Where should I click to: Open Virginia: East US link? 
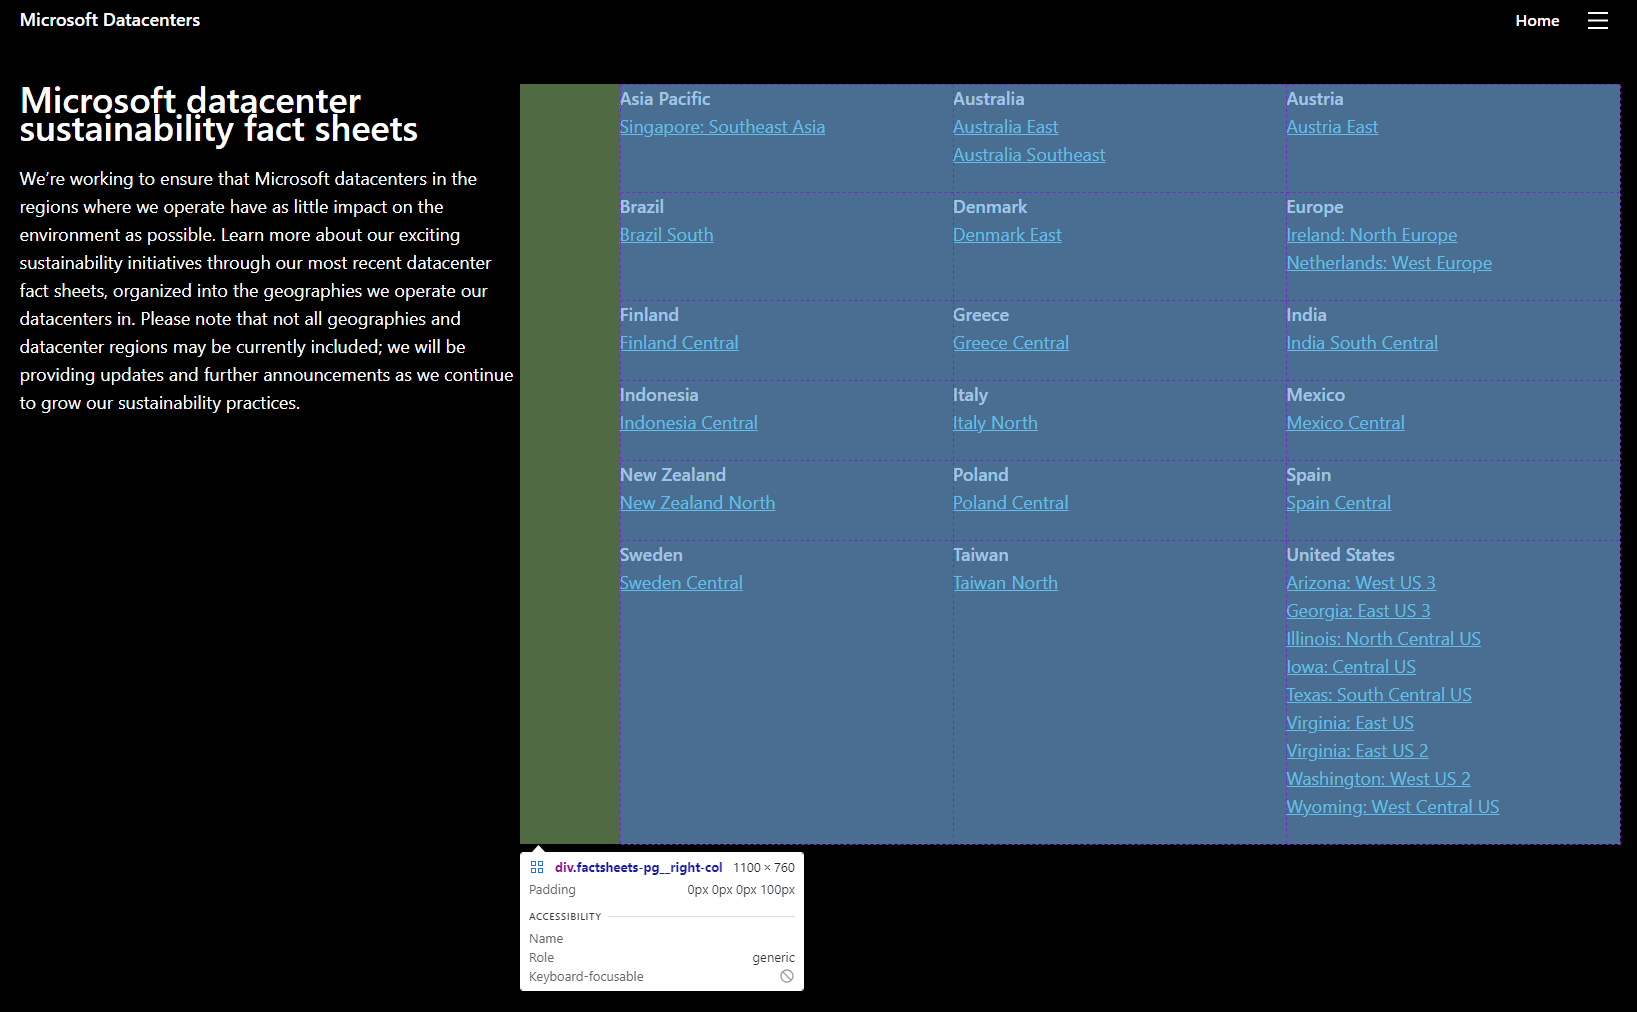1350,723
